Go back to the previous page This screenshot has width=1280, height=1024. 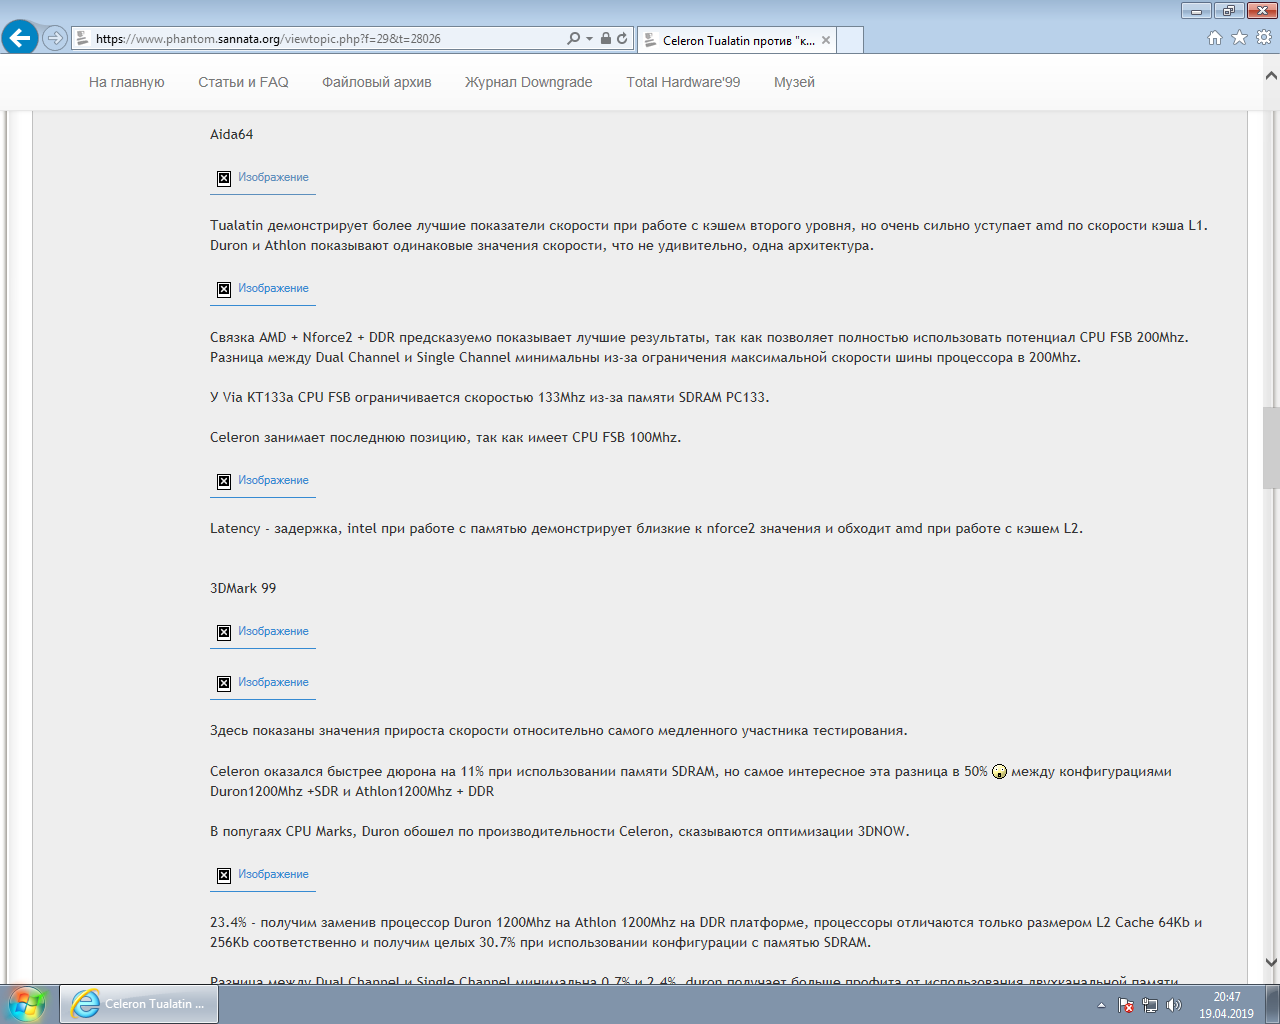click(x=20, y=38)
